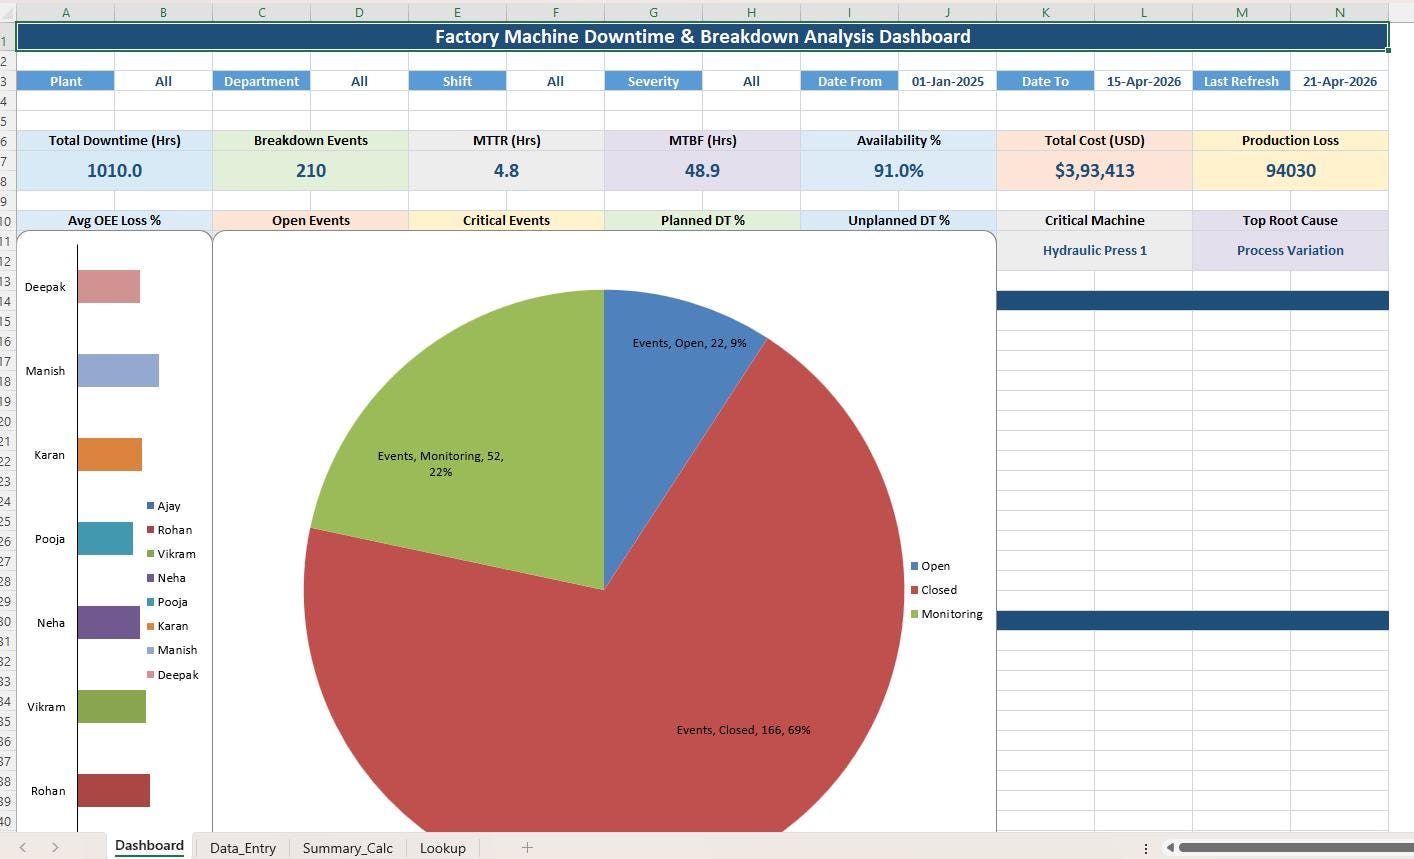
Task: Click Rohan's bar in bar chart
Action: (114, 790)
